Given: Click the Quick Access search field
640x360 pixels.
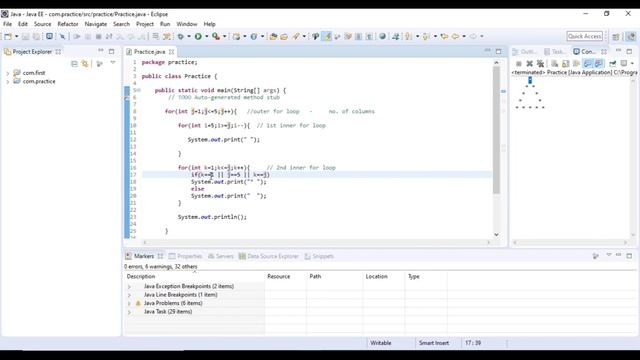Looking at the screenshot, I should [584, 36].
